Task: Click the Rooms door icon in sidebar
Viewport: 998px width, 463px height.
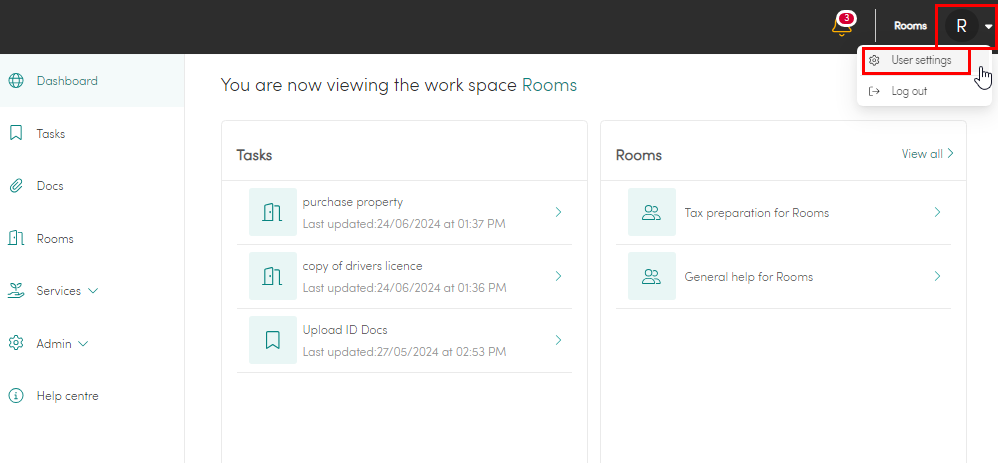Action: 16,238
